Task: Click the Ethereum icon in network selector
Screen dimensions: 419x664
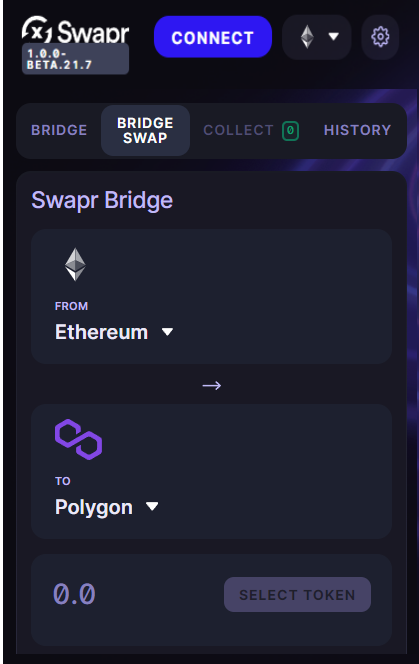Action: tap(307, 37)
